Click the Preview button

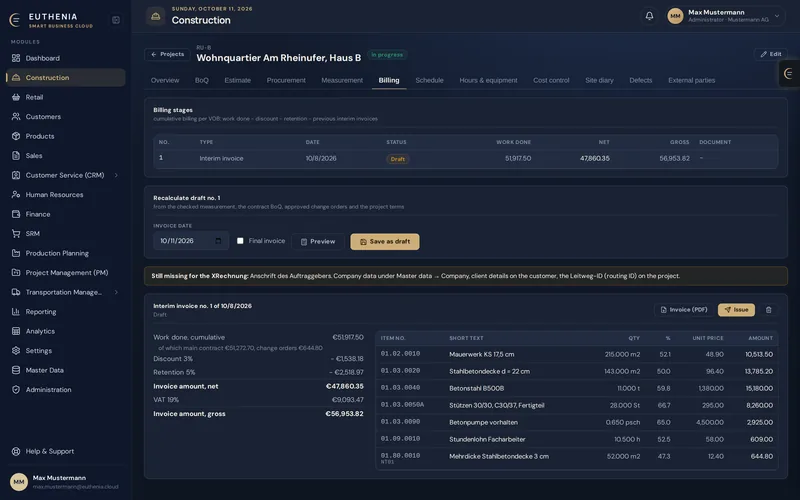318,241
